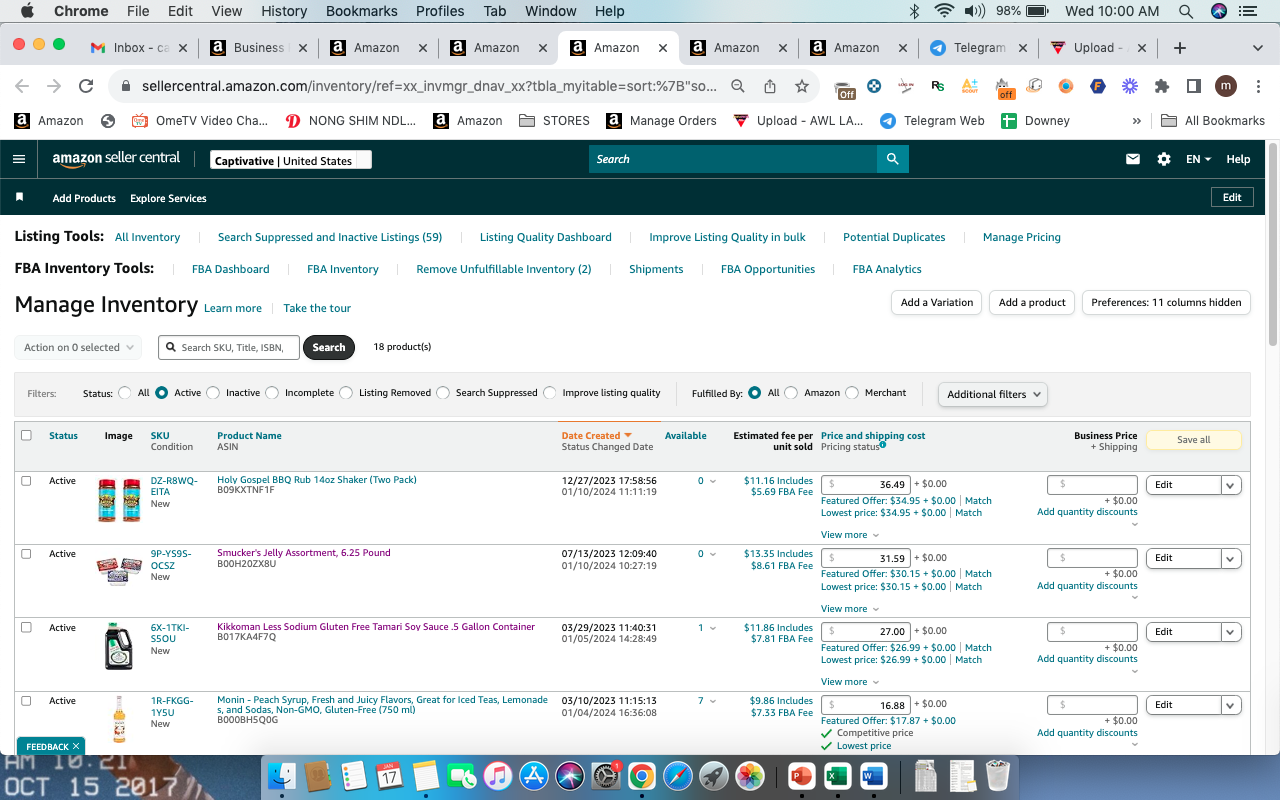This screenshot has width=1280, height=800.
Task: Open Smucker's Jelly Assortment product link
Action: (x=304, y=553)
